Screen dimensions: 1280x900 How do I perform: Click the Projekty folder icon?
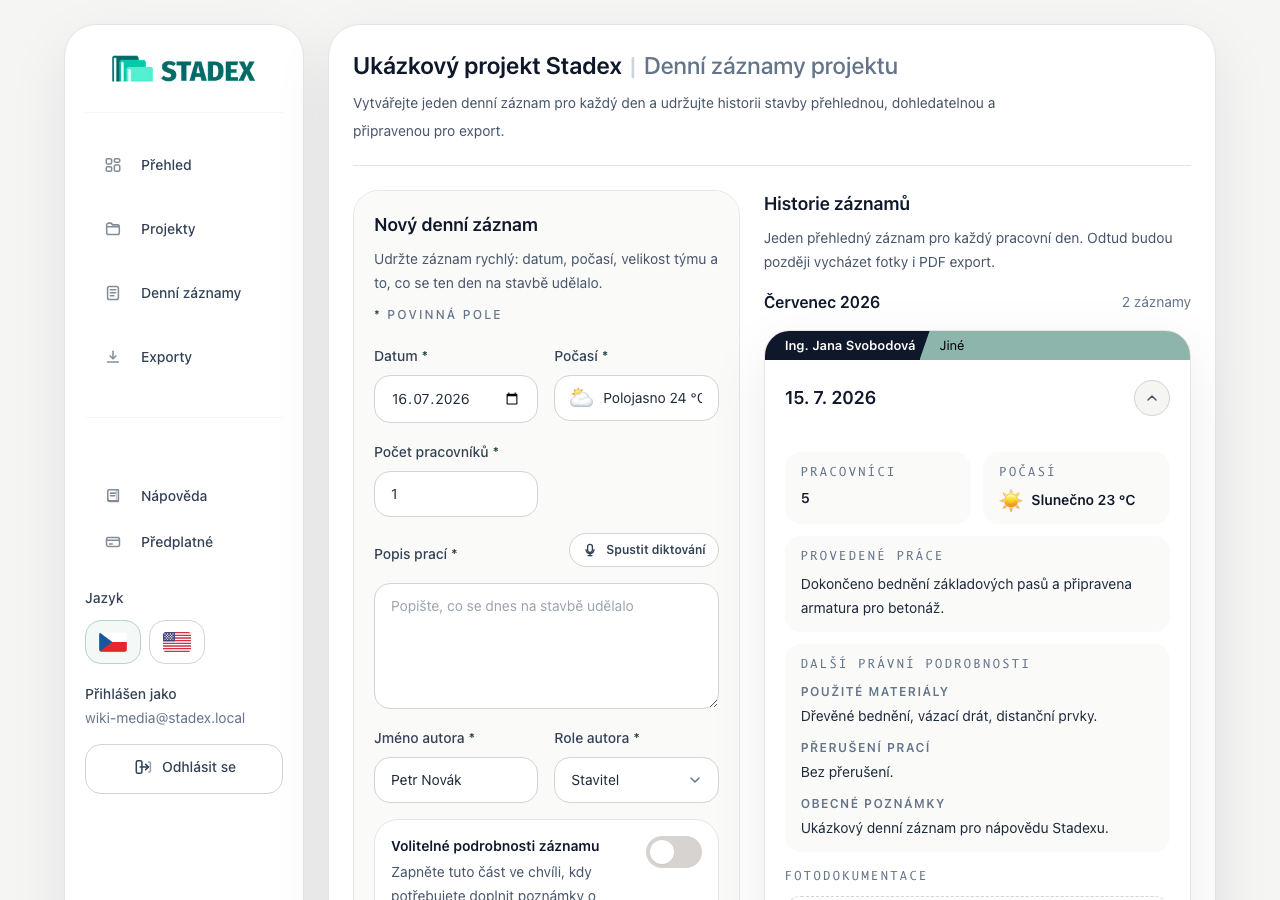pyautogui.click(x=113, y=229)
